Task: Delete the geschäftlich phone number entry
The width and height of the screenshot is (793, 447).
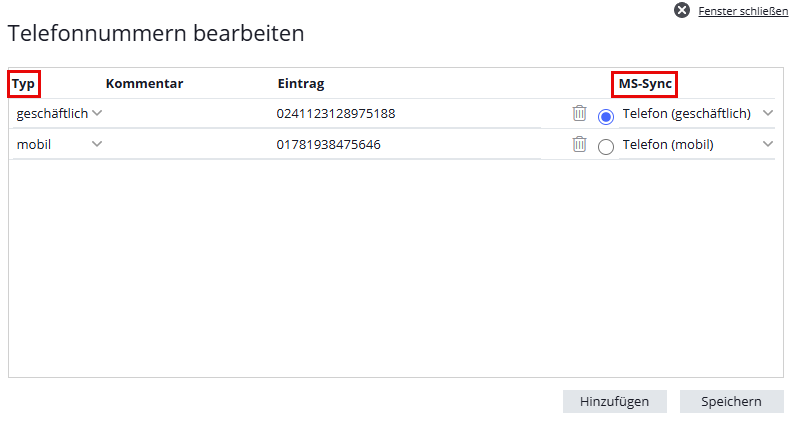Action: click(x=579, y=113)
